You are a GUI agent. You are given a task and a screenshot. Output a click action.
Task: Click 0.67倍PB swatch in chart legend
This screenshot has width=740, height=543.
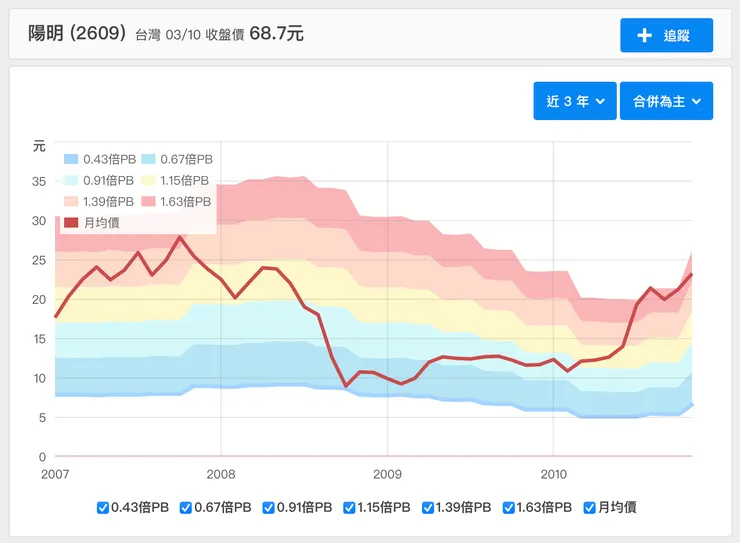pos(148,159)
